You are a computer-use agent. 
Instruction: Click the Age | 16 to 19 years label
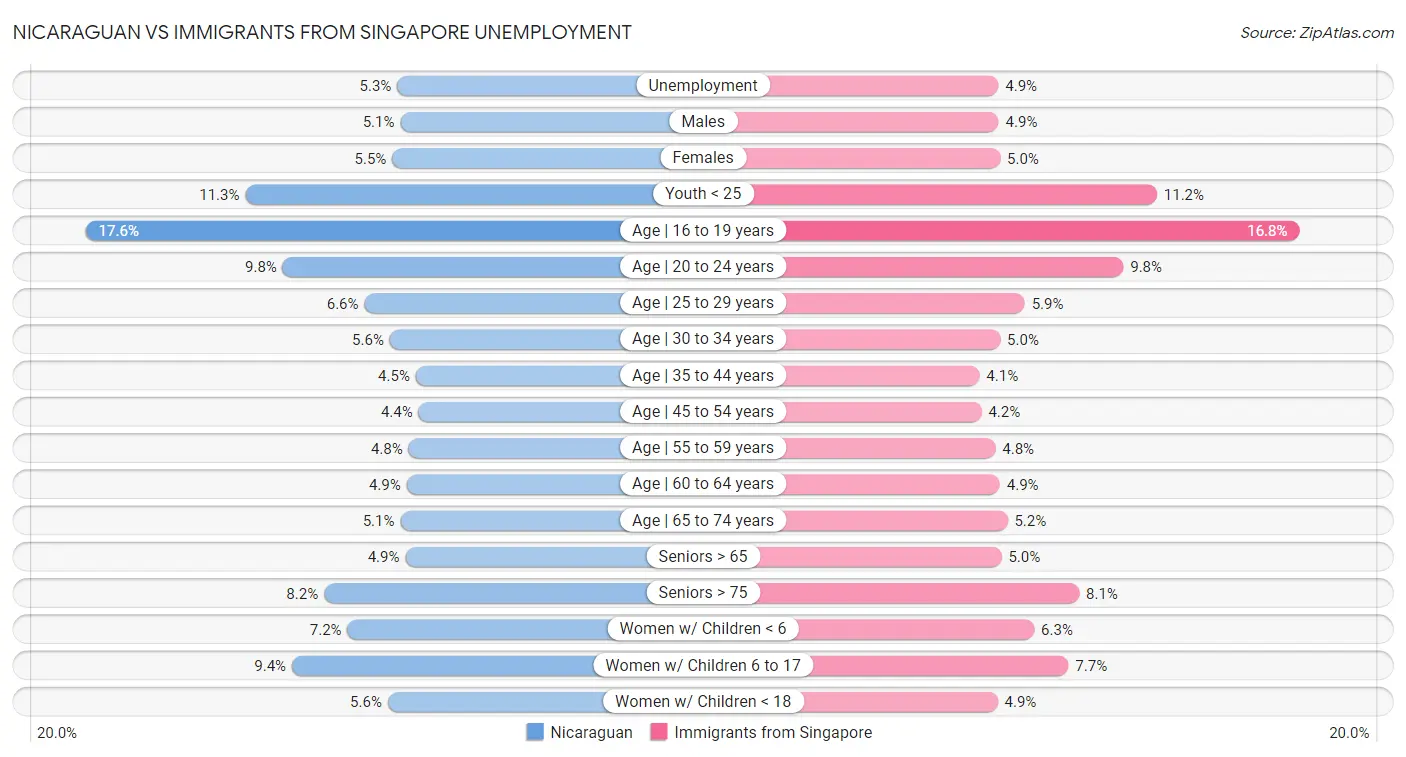(x=703, y=231)
